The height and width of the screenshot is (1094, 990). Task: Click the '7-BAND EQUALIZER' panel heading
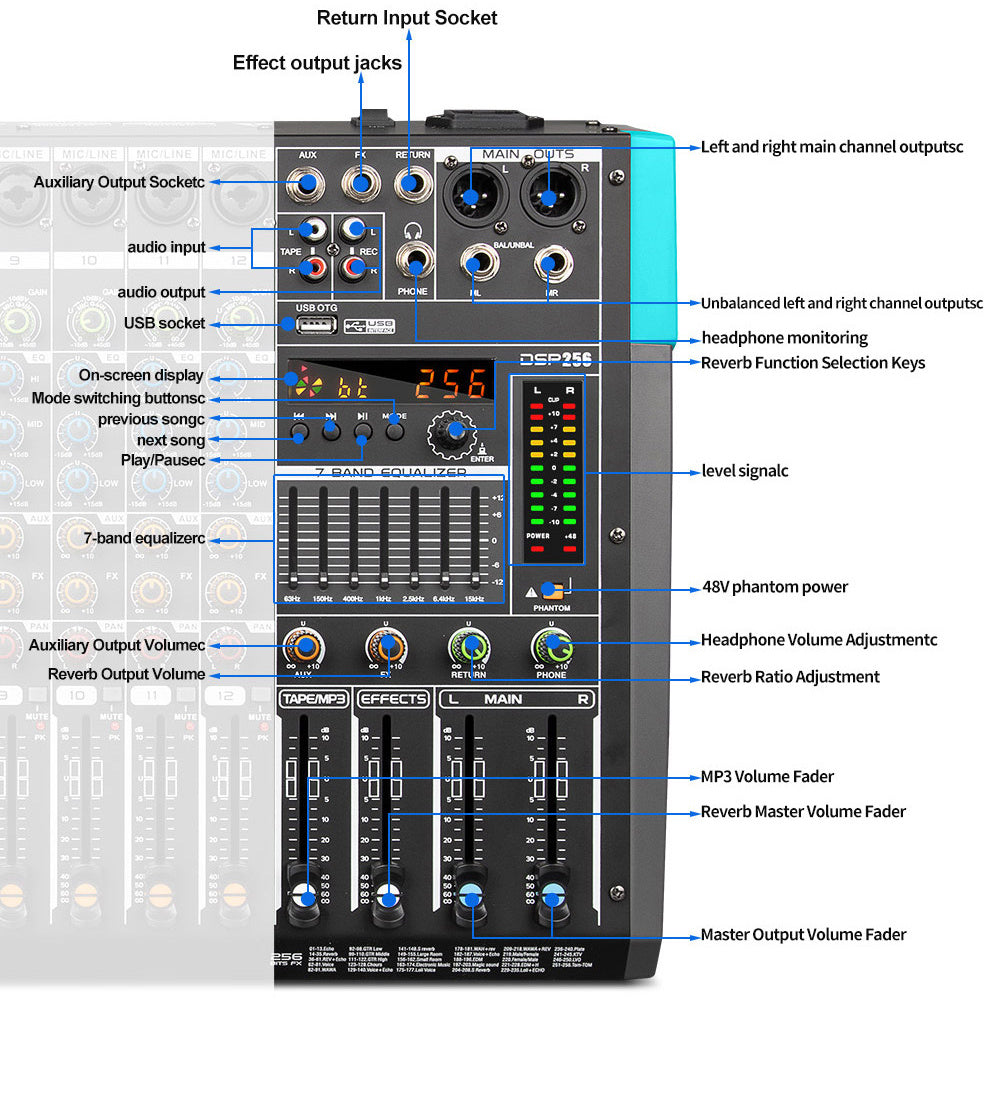[x=391, y=472]
